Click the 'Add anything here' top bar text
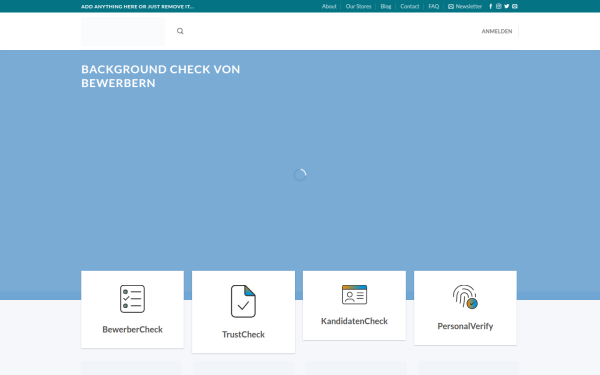This screenshot has width=600, height=375. pyautogui.click(x=137, y=7)
